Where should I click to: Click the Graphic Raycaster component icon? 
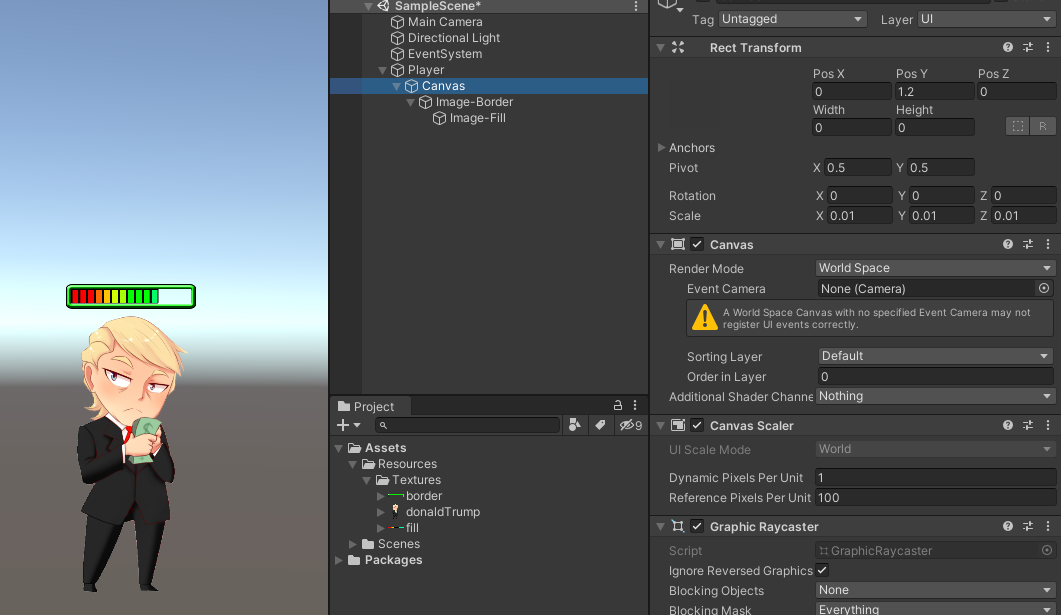pos(677,526)
